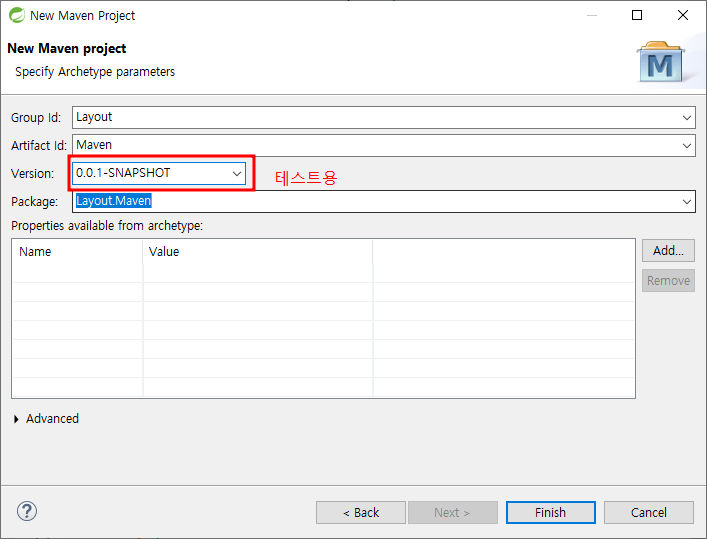
Task: Minimize the New Maven Project dialog
Action: tap(592, 15)
